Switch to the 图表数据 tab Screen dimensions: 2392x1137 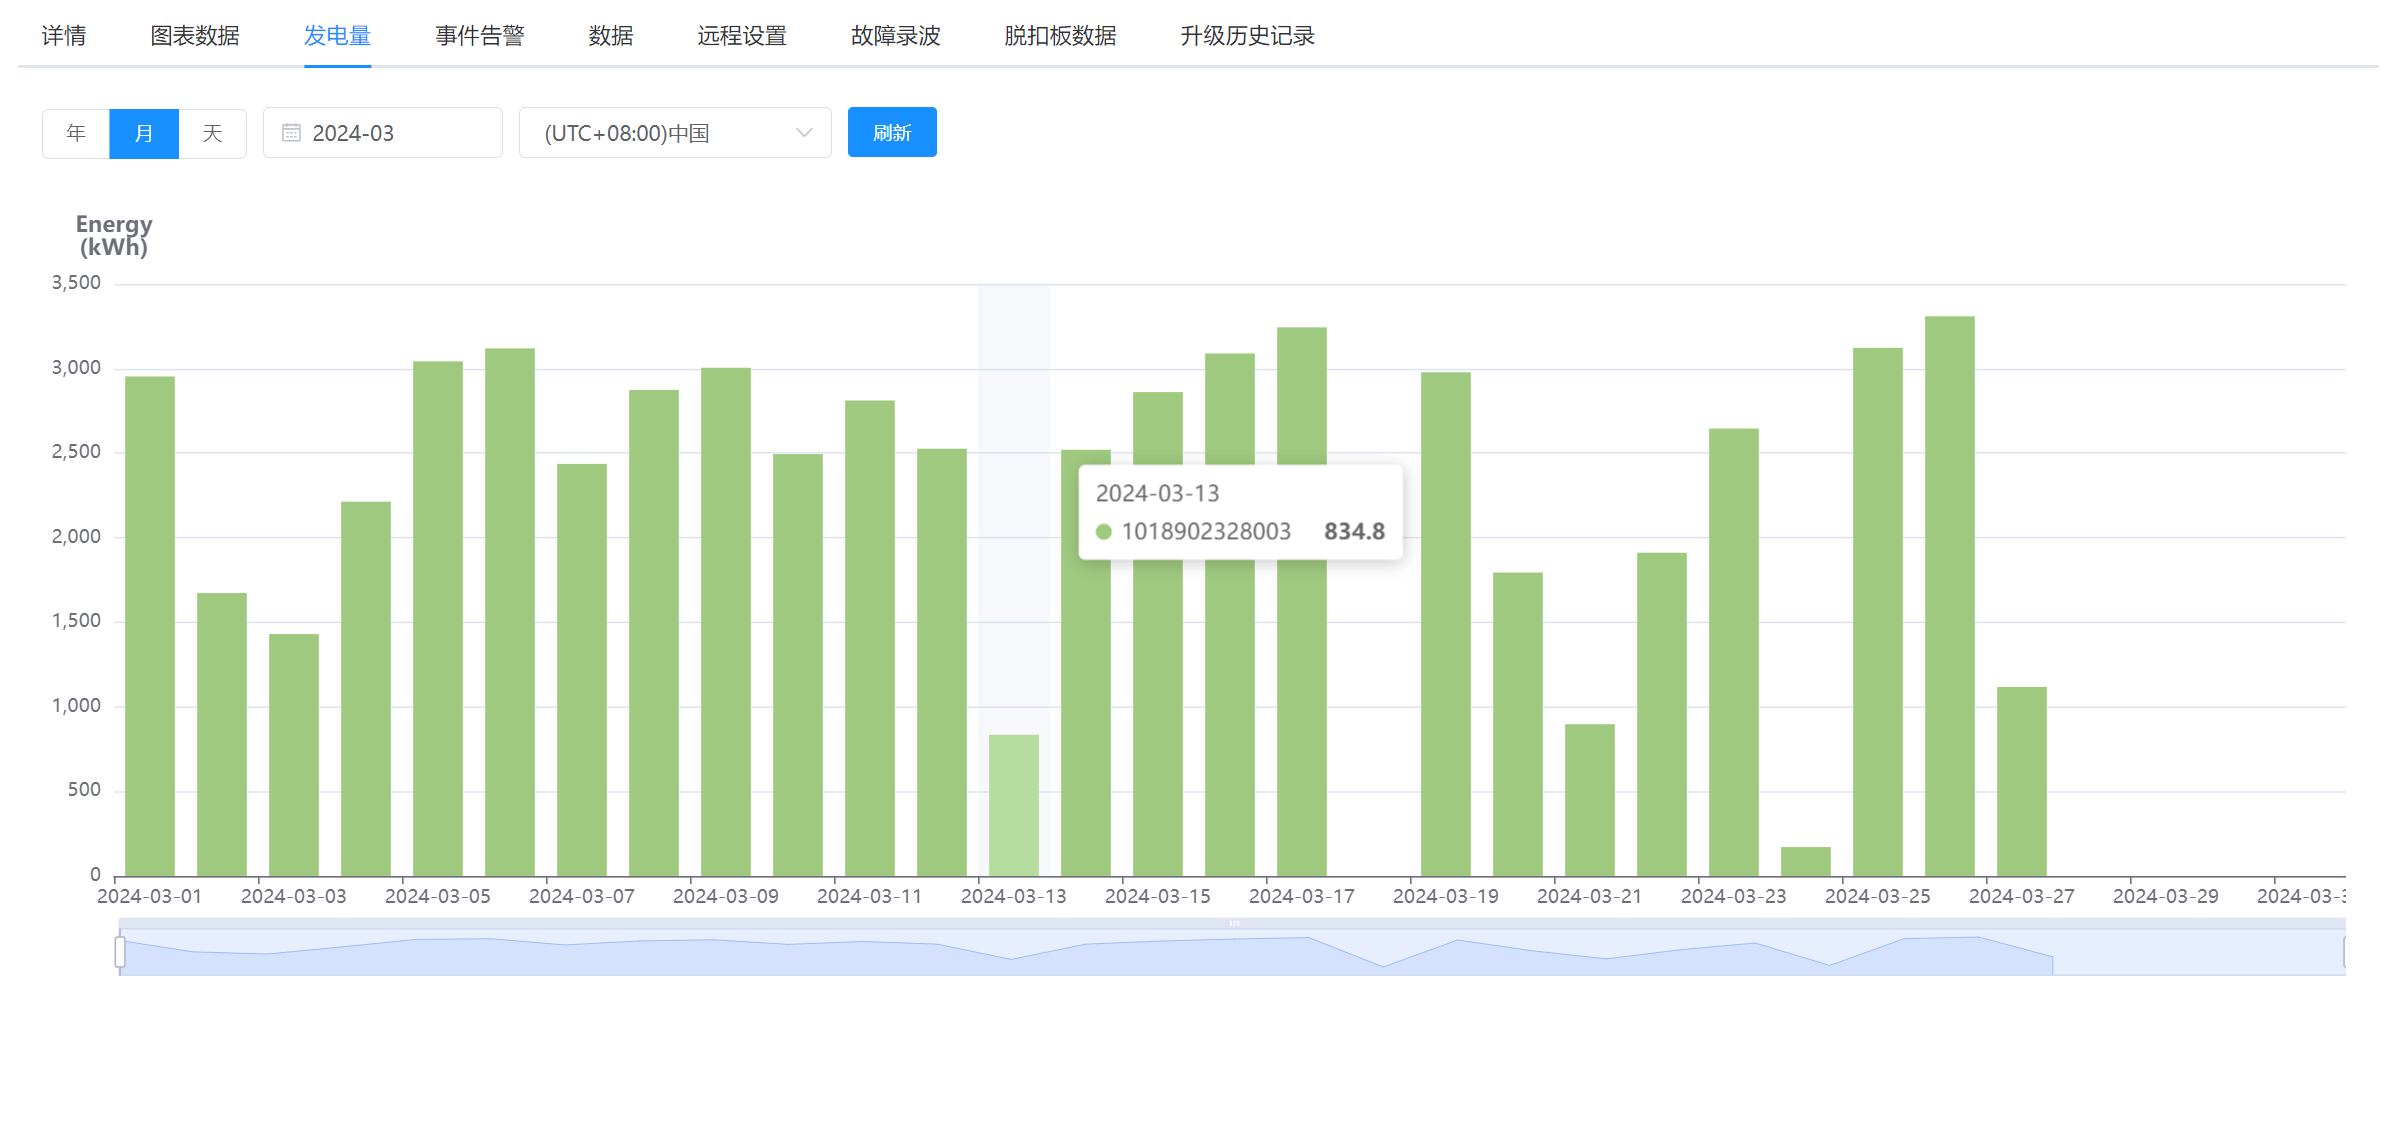tap(195, 36)
